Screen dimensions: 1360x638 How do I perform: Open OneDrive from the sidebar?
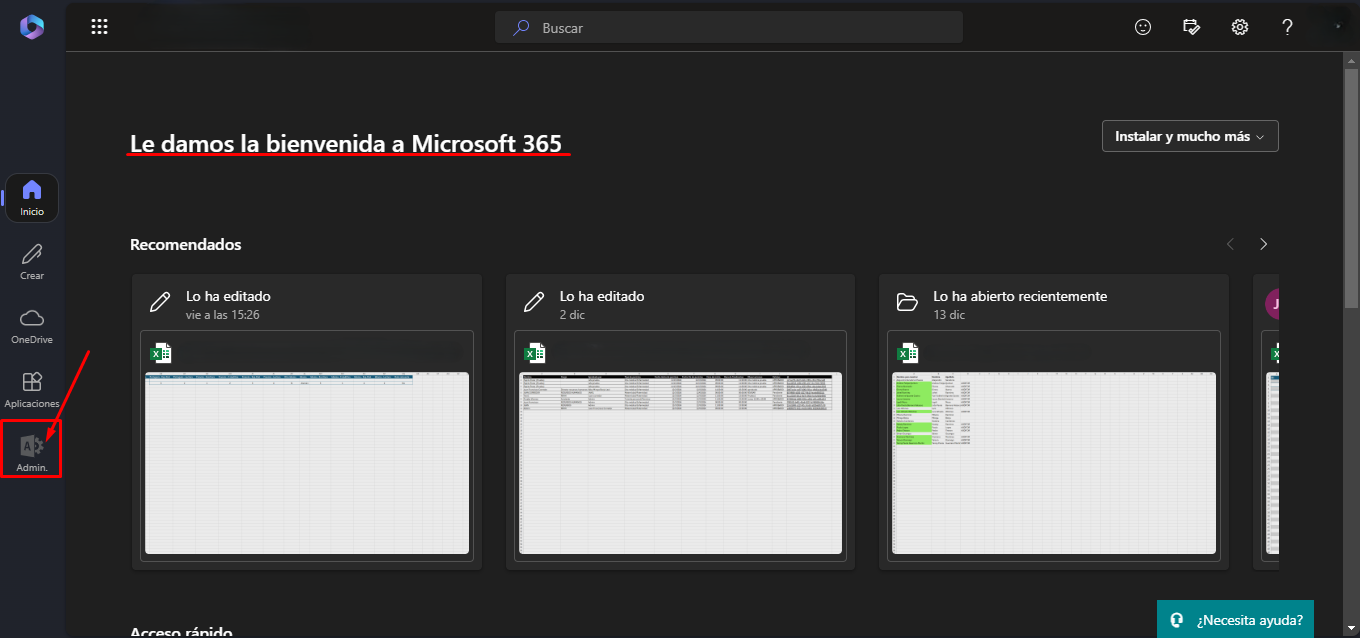[x=32, y=325]
